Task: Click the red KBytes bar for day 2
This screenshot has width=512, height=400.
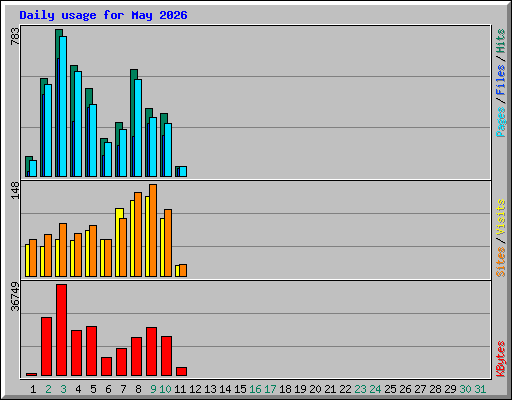Action: (x=46, y=347)
